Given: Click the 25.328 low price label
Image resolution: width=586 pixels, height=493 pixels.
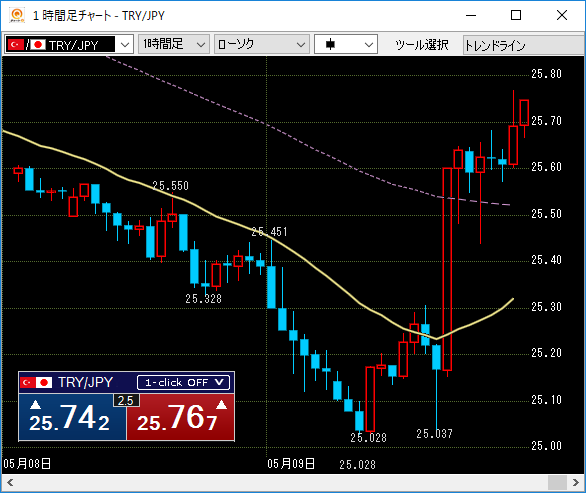Looking at the screenshot, I should pyautogui.click(x=204, y=299).
